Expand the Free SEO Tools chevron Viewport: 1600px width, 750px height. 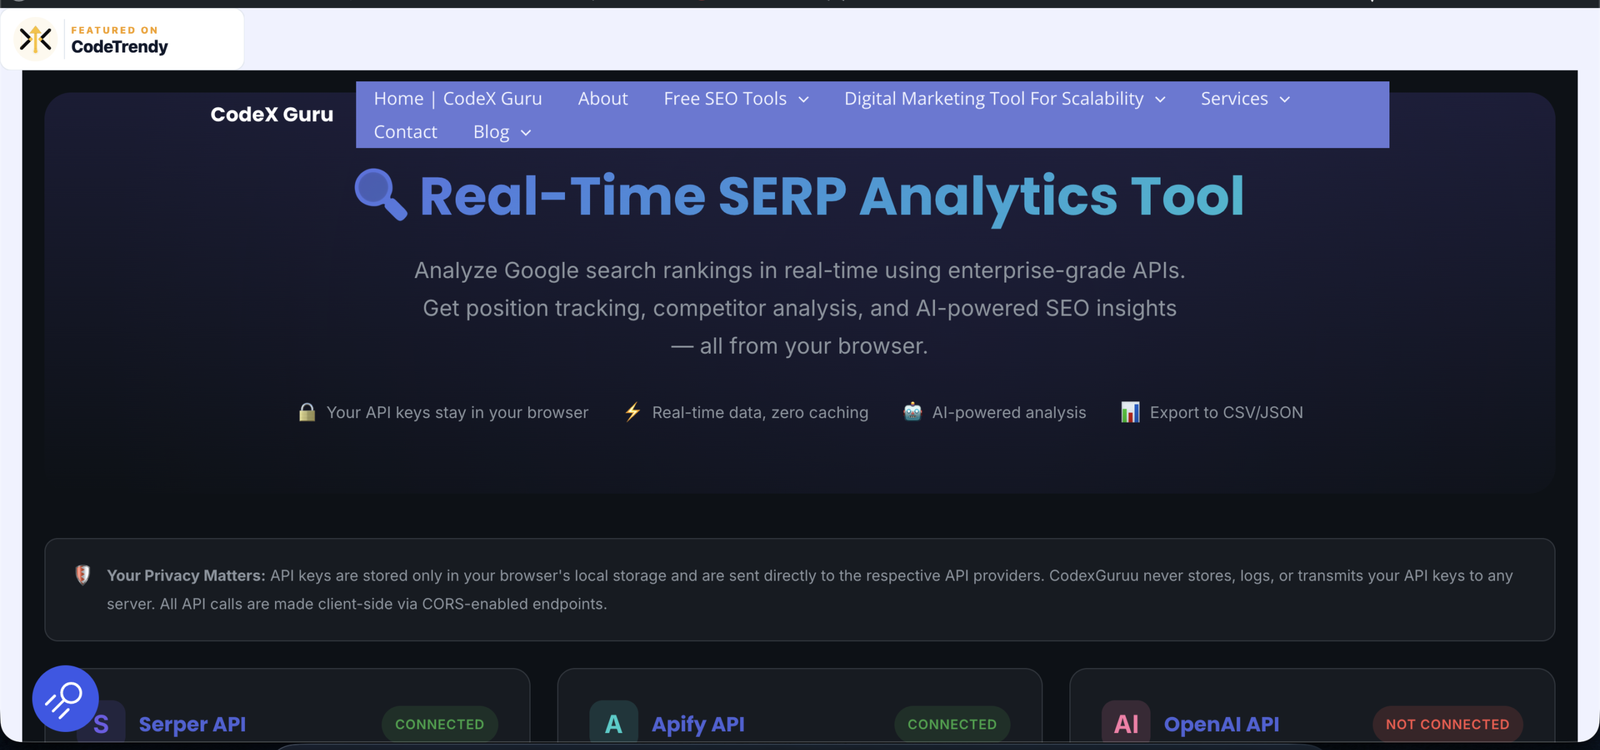coord(803,100)
